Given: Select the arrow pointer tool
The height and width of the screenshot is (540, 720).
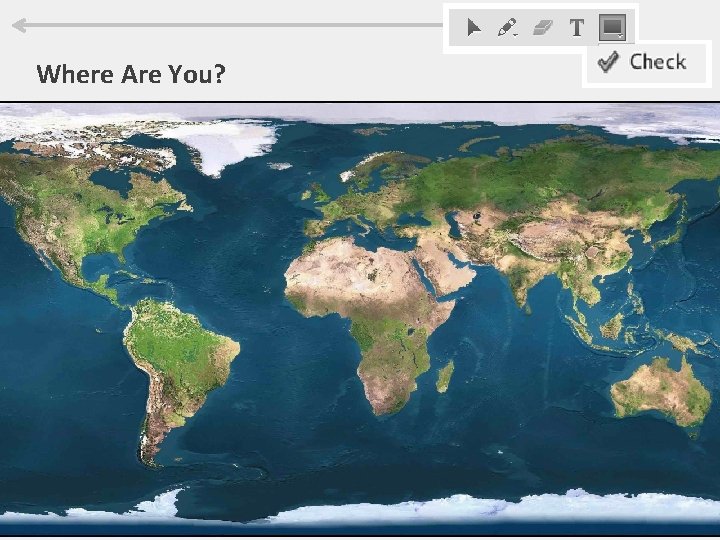Looking at the screenshot, I should coord(473,28).
